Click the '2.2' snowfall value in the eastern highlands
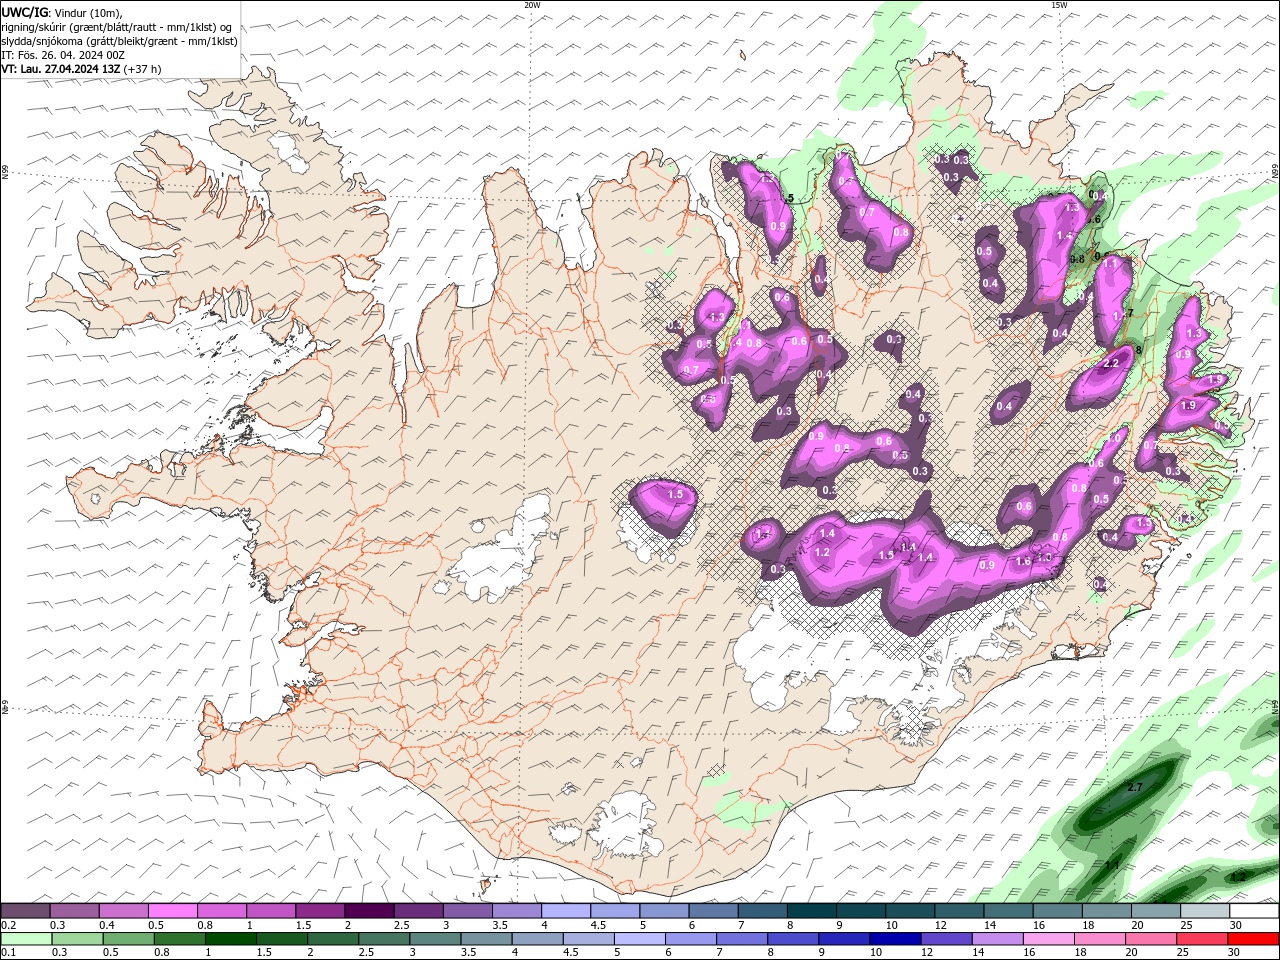Image resolution: width=1280 pixels, height=960 pixels. click(x=1110, y=364)
